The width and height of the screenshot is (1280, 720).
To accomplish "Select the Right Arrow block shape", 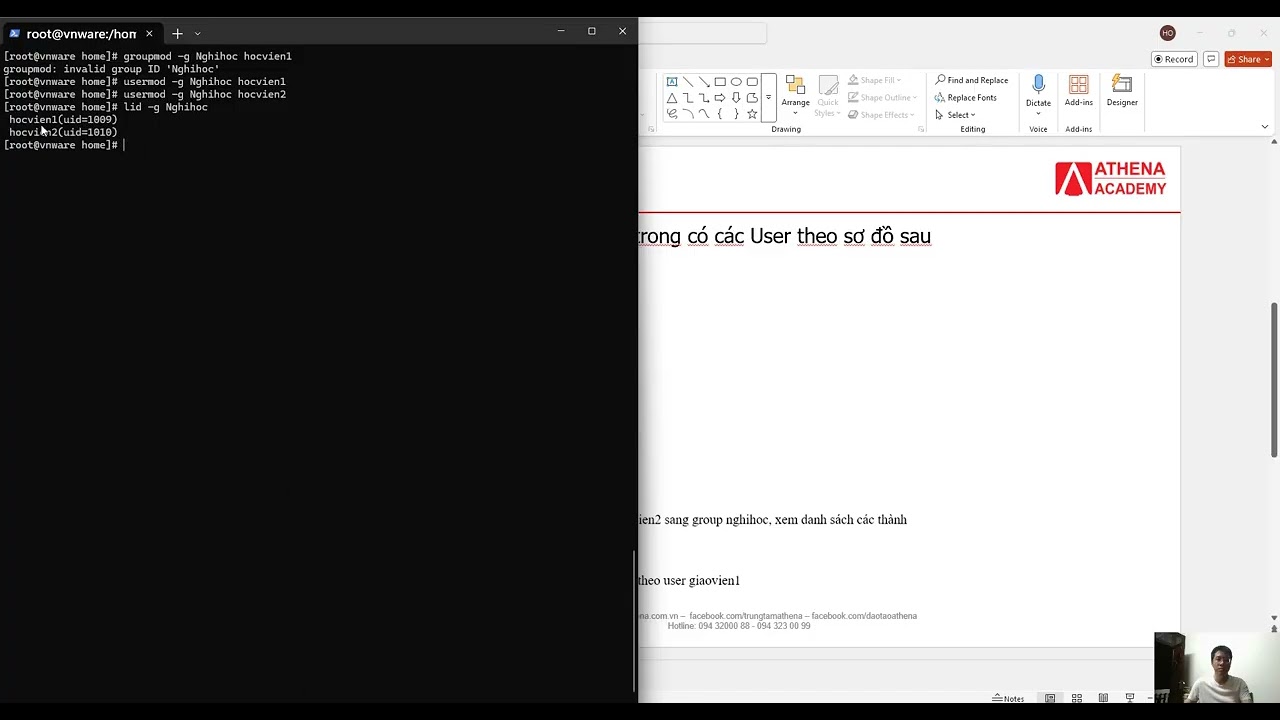I will (x=720, y=98).
